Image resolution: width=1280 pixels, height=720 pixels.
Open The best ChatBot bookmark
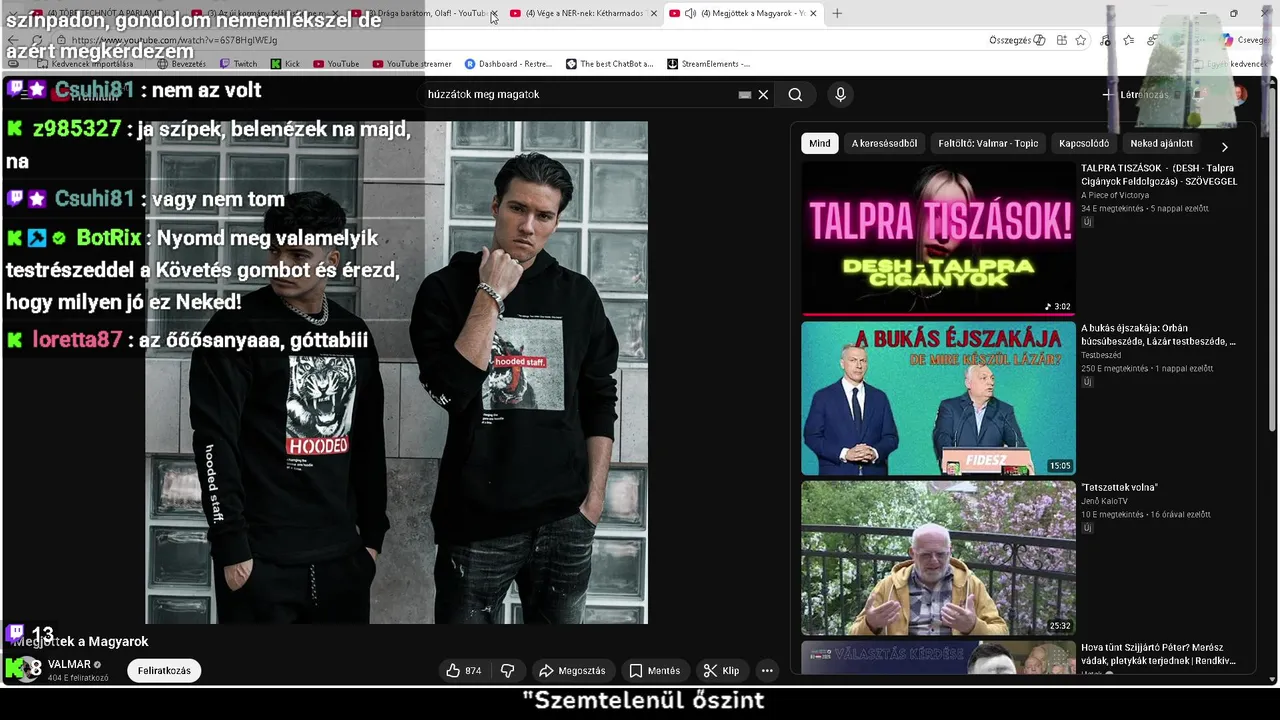coord(609,64)
